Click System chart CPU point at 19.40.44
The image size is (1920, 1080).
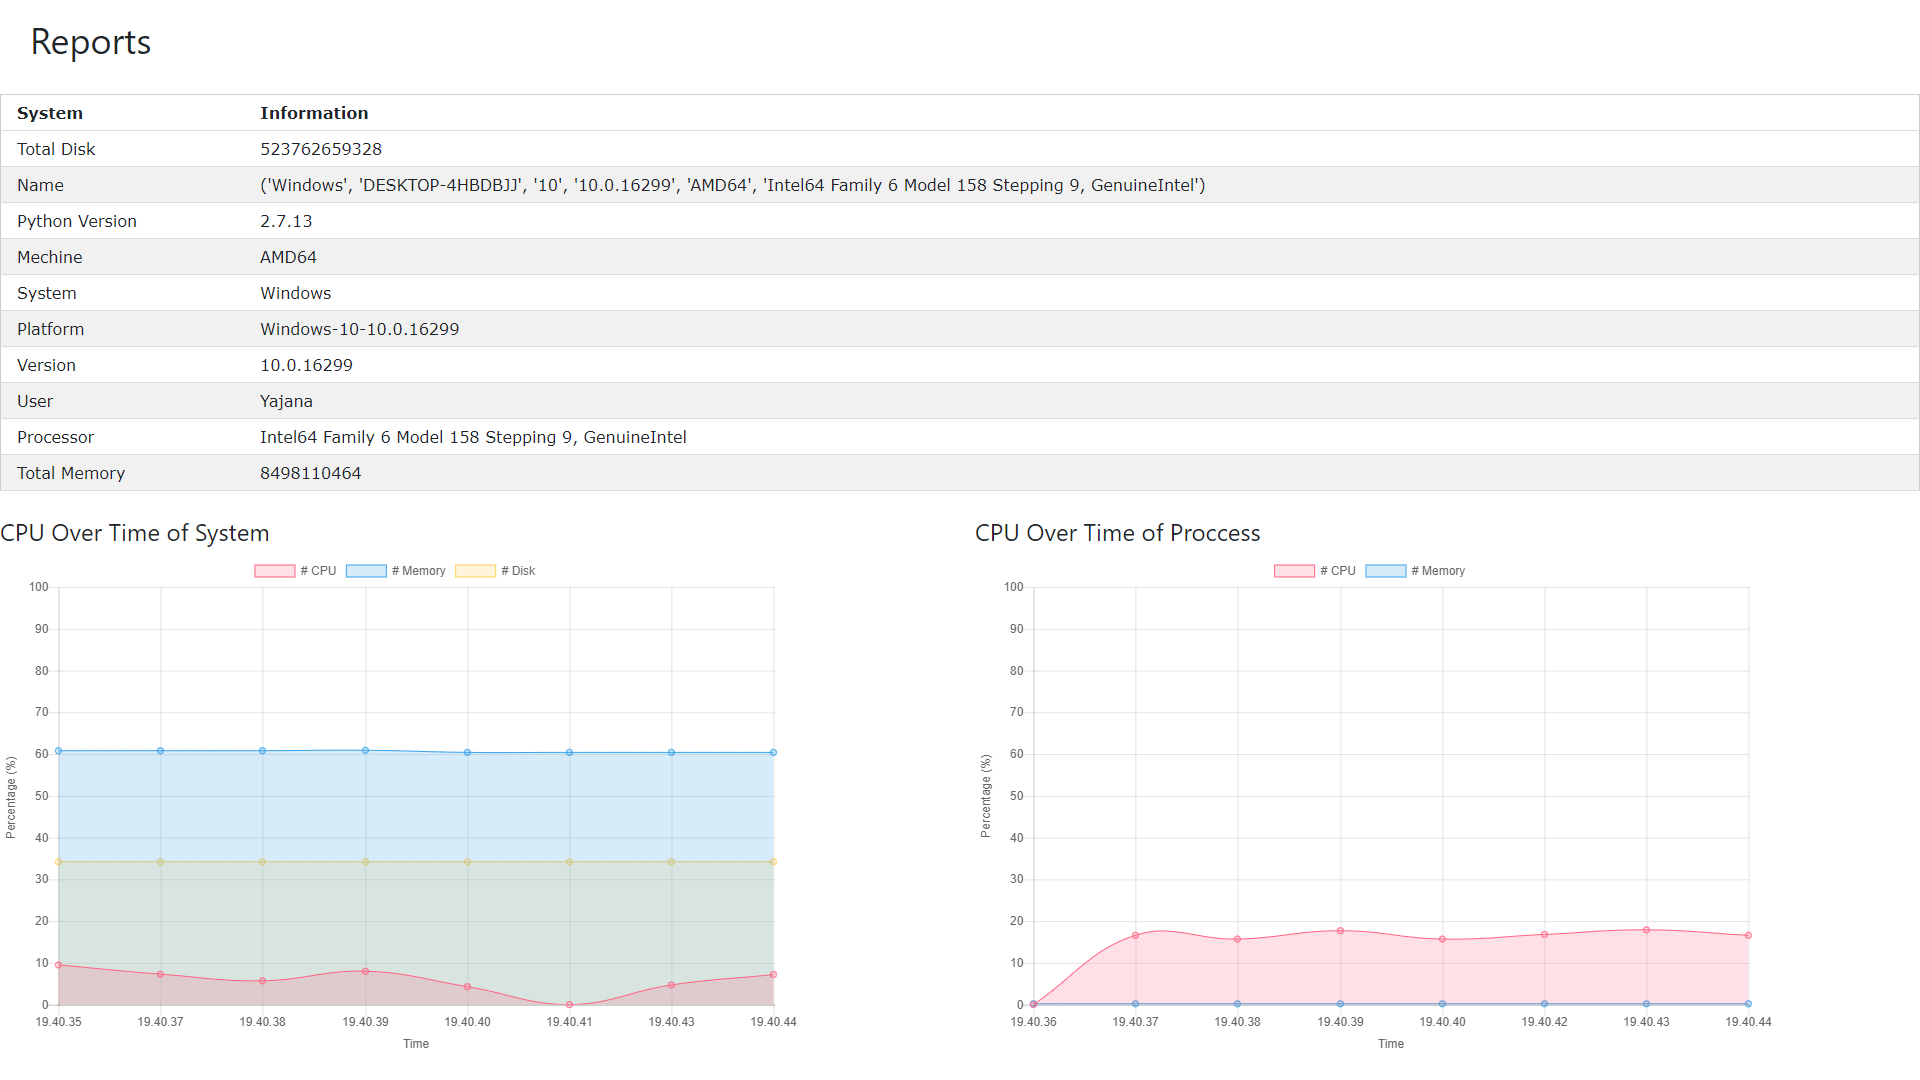point(773,974)
